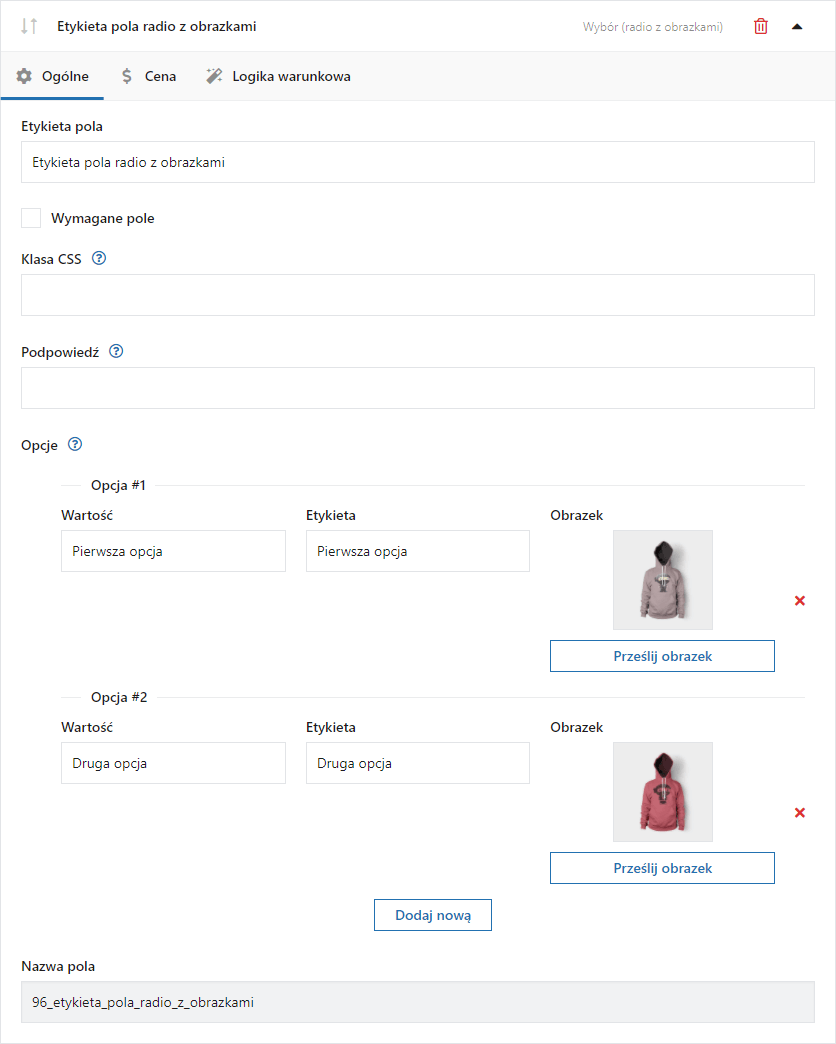
Task: Edit the Etykieta field of Opcja #2
Action: coord(417,763)
